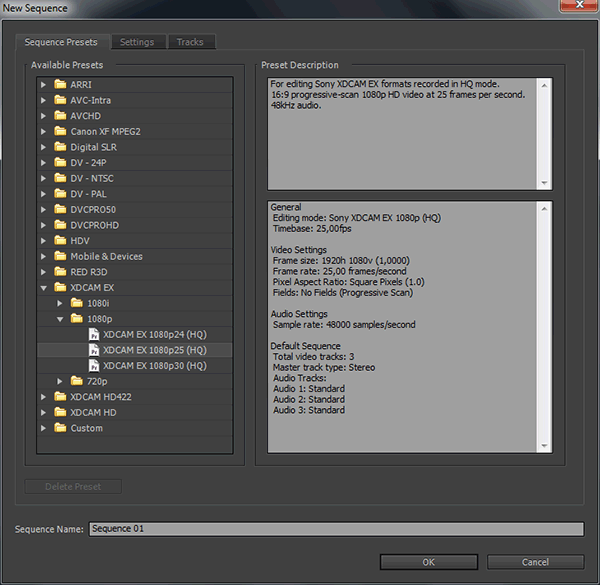Viewport: 600px width, 585px height.
Task: Click the DVCPRO50 folder icon
Action: tap(60, 209)
